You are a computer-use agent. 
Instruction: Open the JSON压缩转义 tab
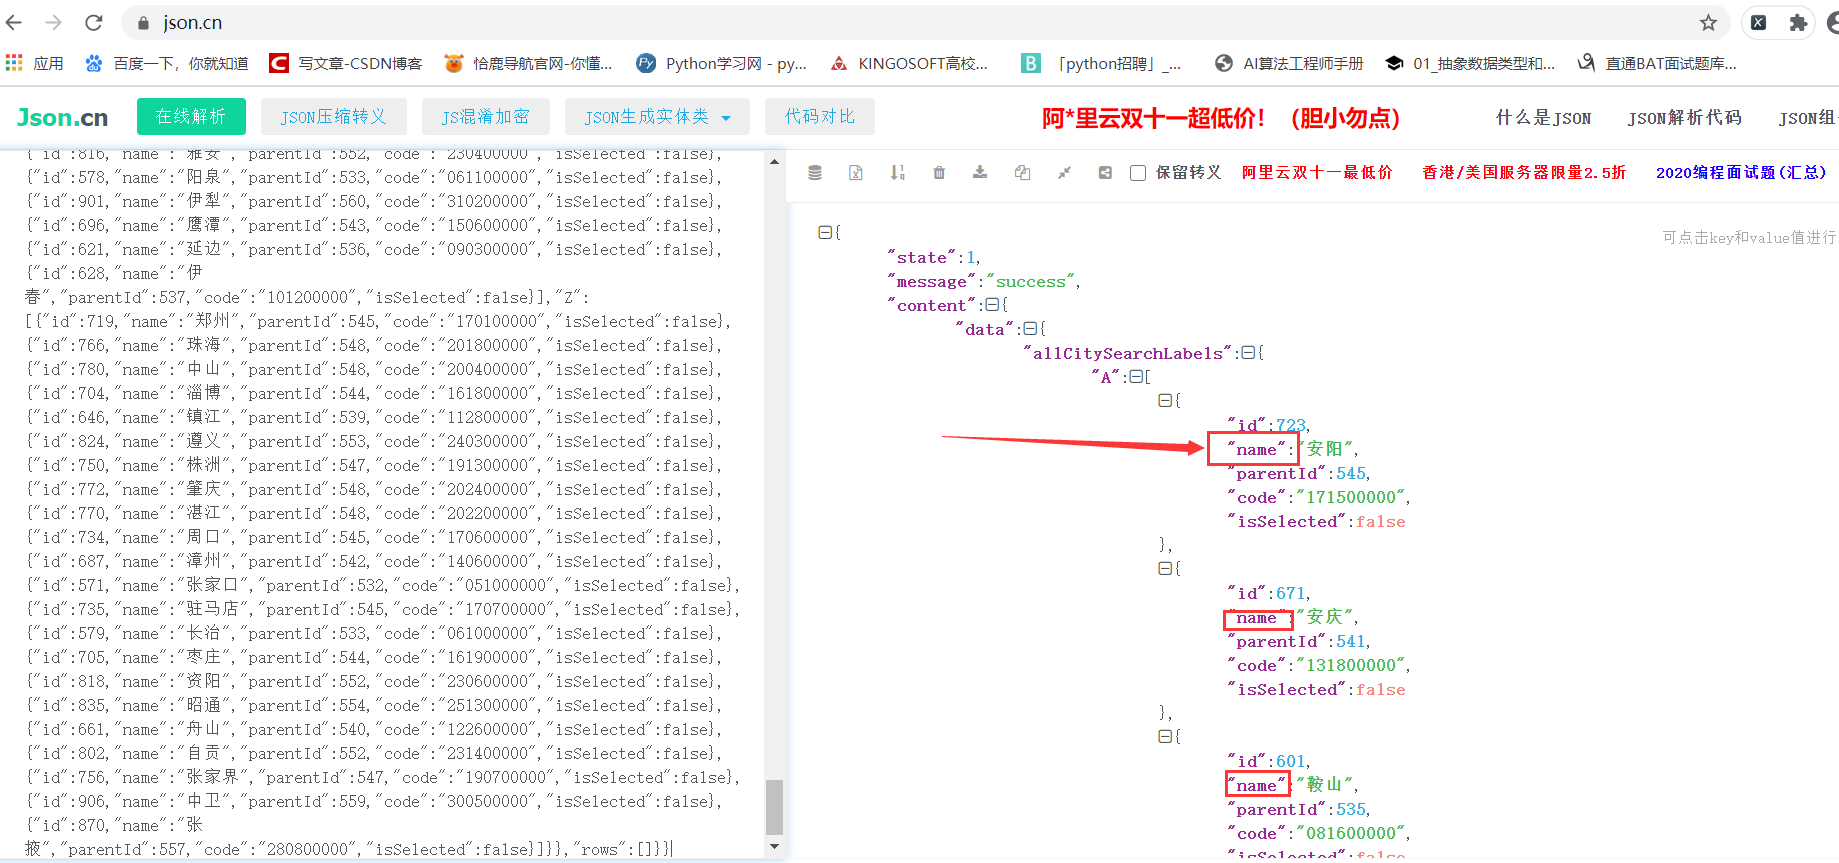coord(333,116)
